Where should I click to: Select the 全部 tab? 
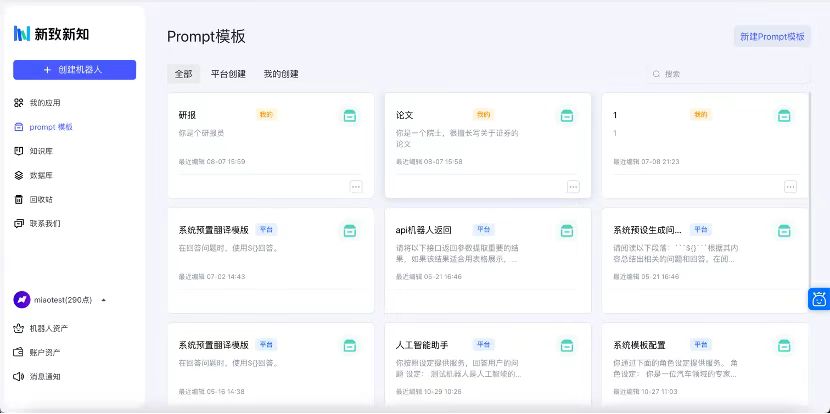(184, 74)
